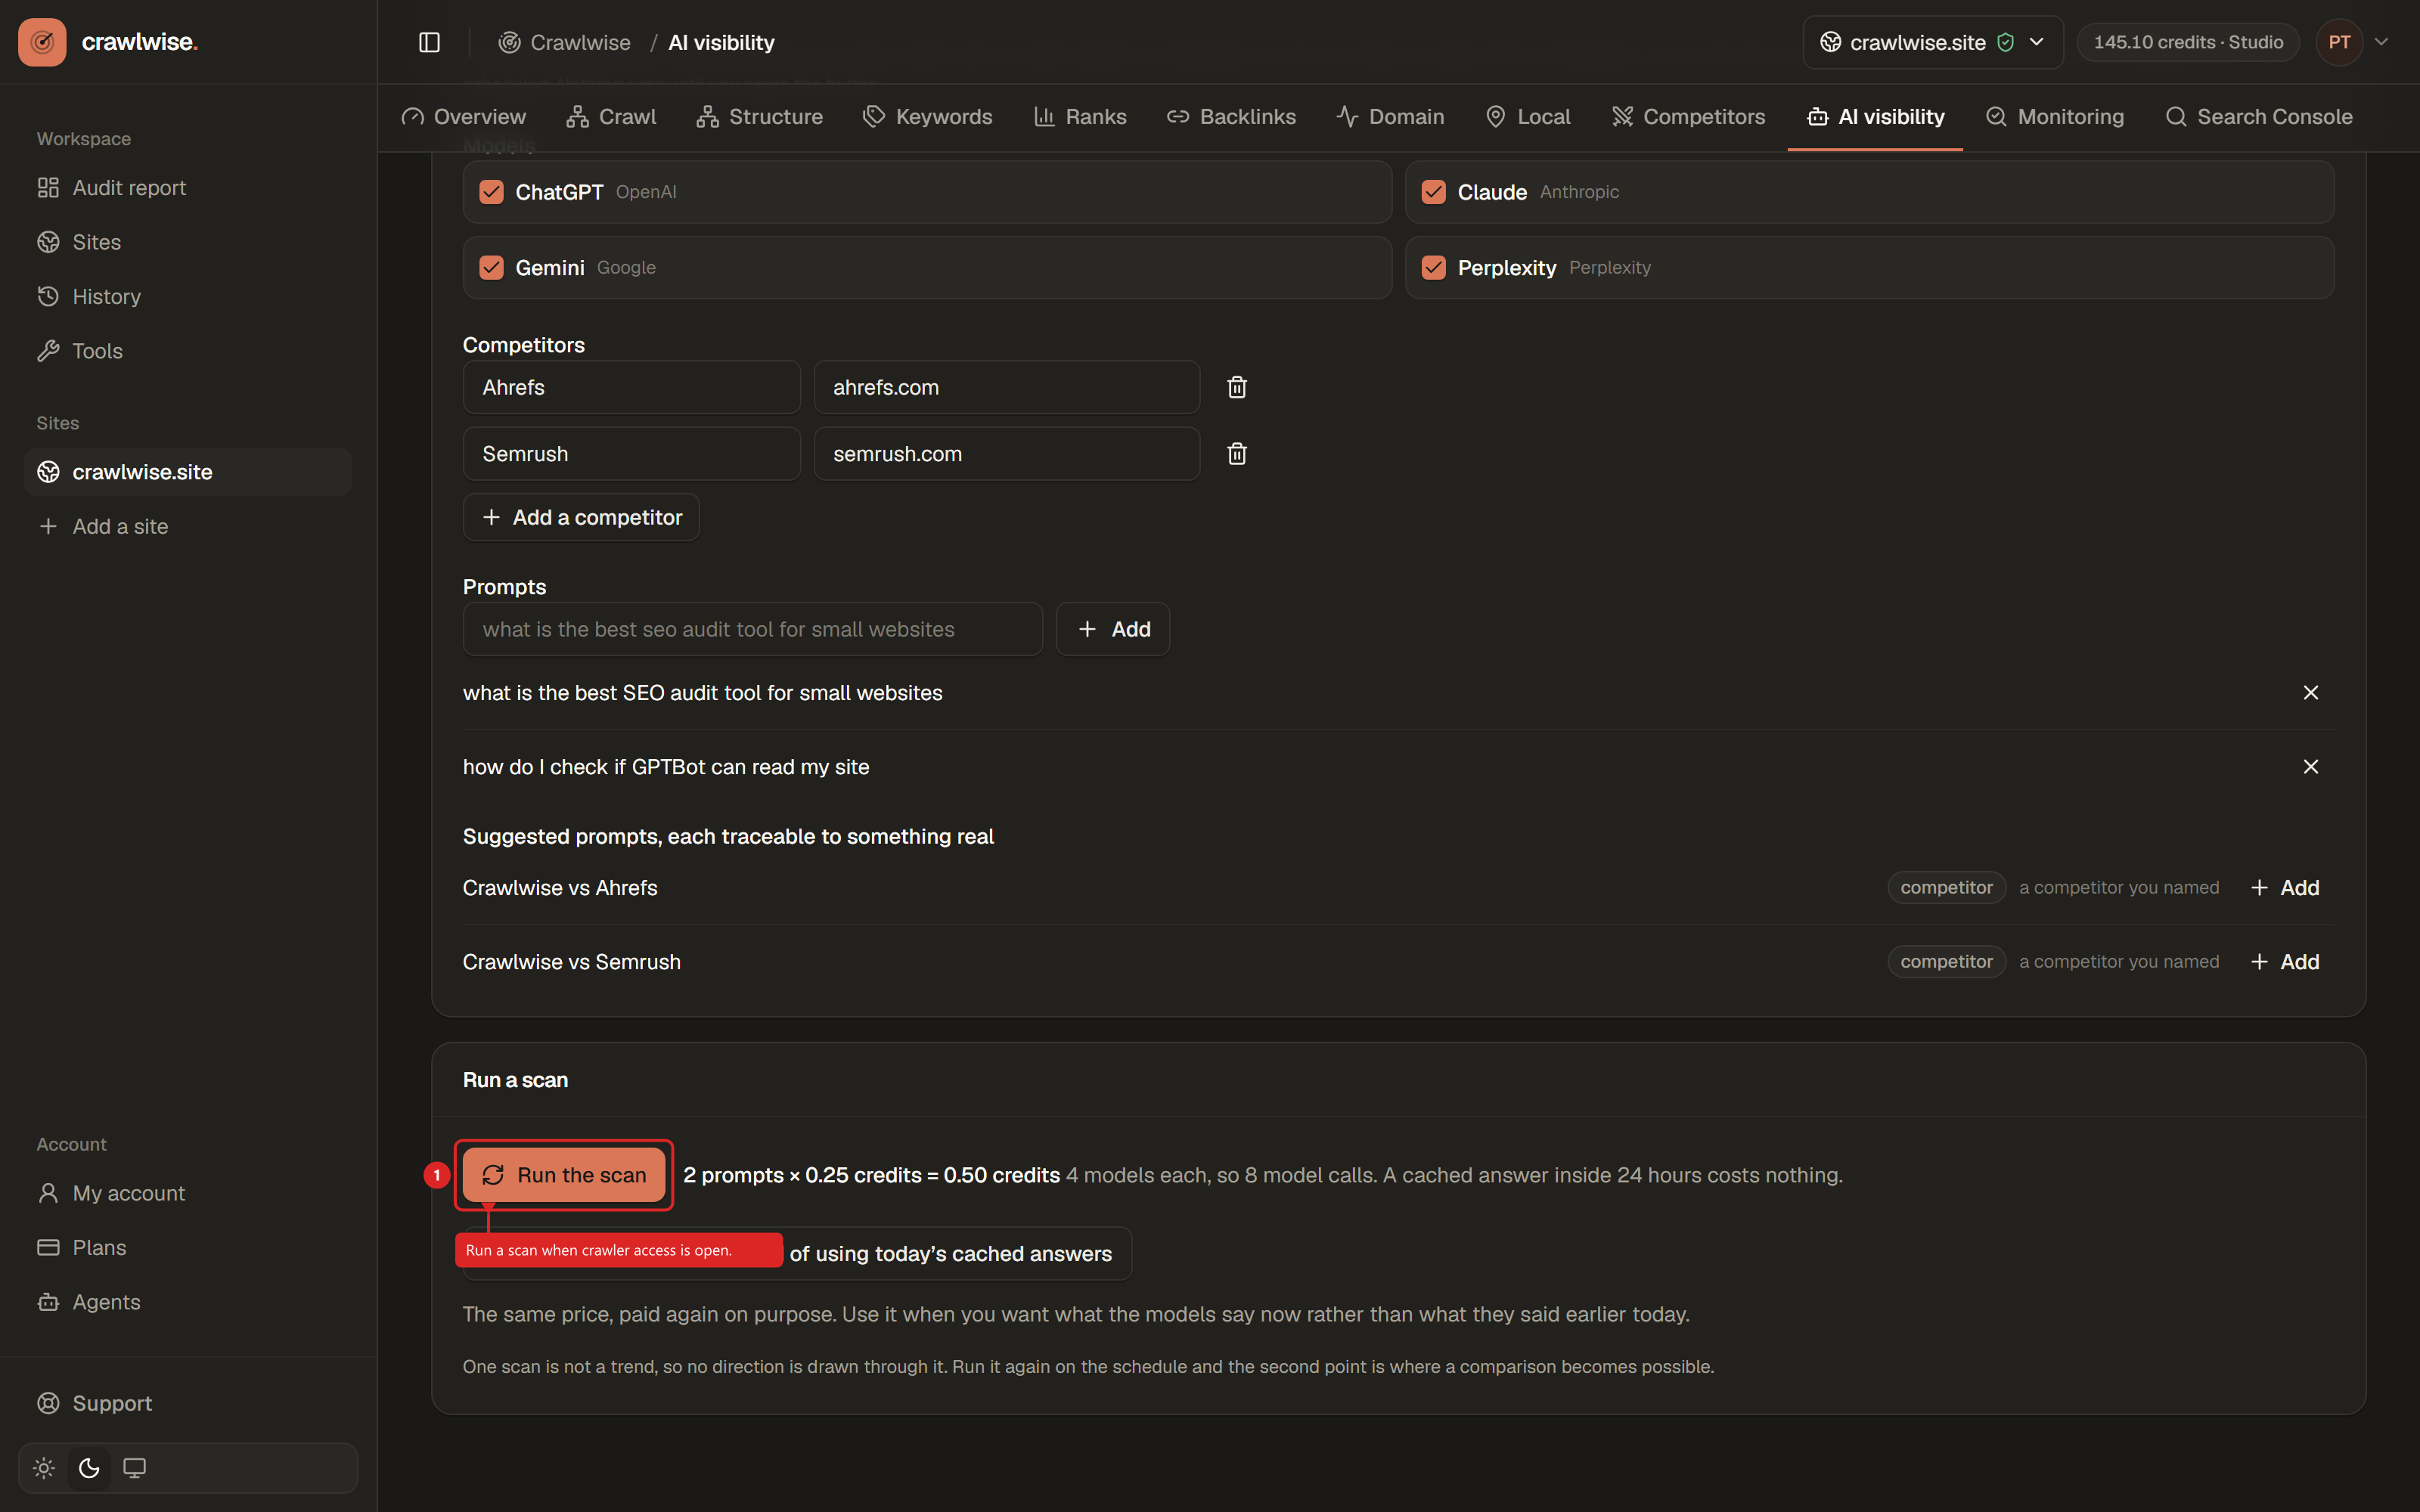Switch to the Keywords tab

927,117
